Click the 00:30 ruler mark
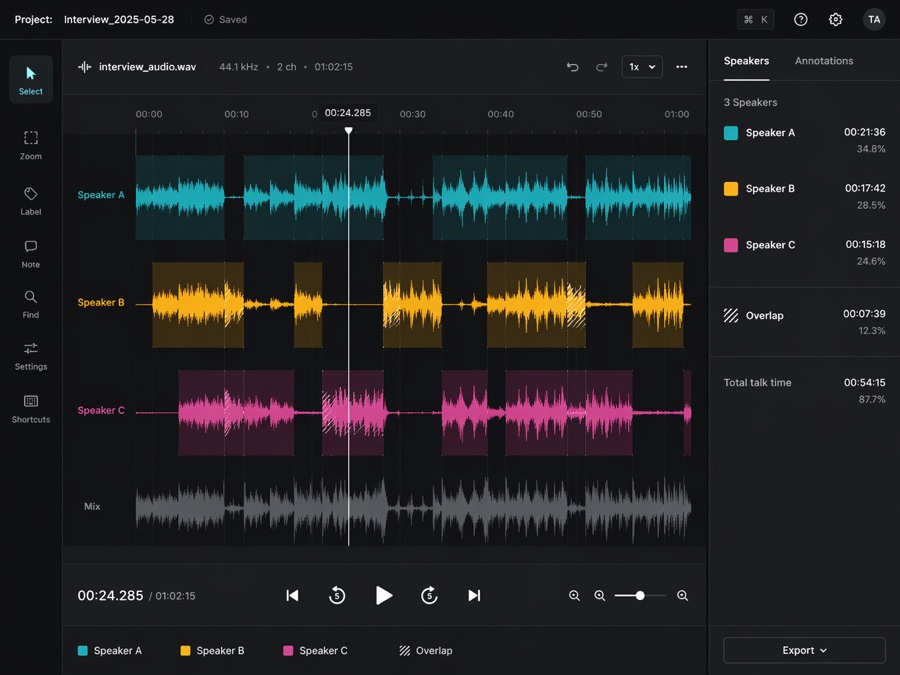Viewport: 900px width, 675px height. (413, 114)
